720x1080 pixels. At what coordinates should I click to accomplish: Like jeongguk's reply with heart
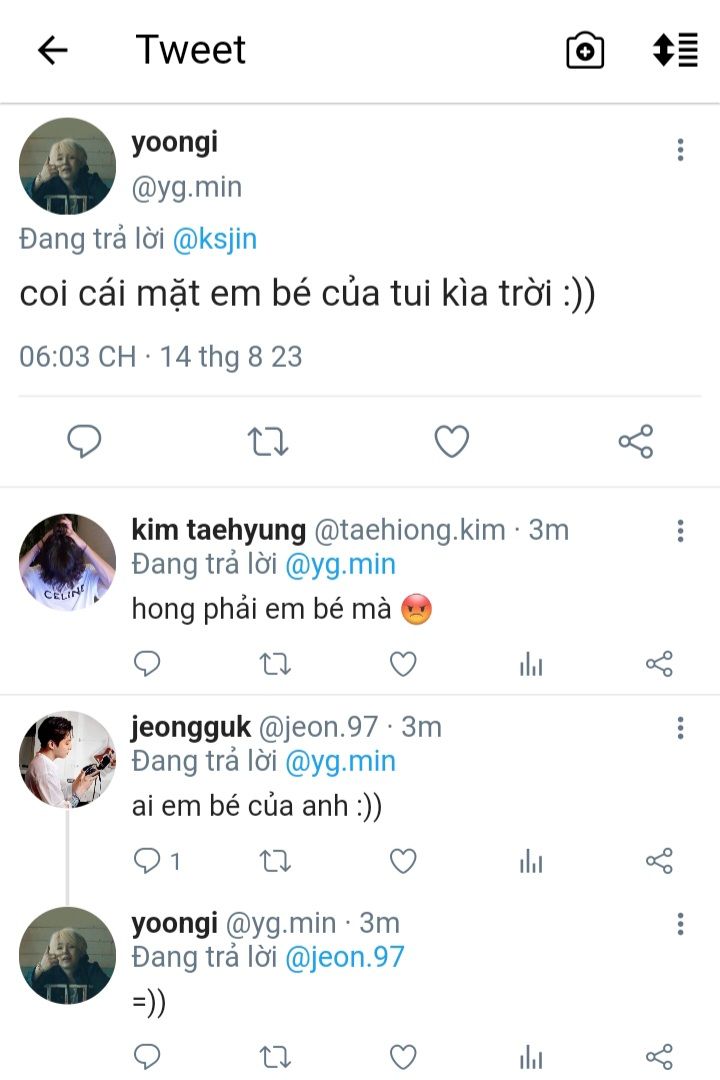[x=403, y=861]
